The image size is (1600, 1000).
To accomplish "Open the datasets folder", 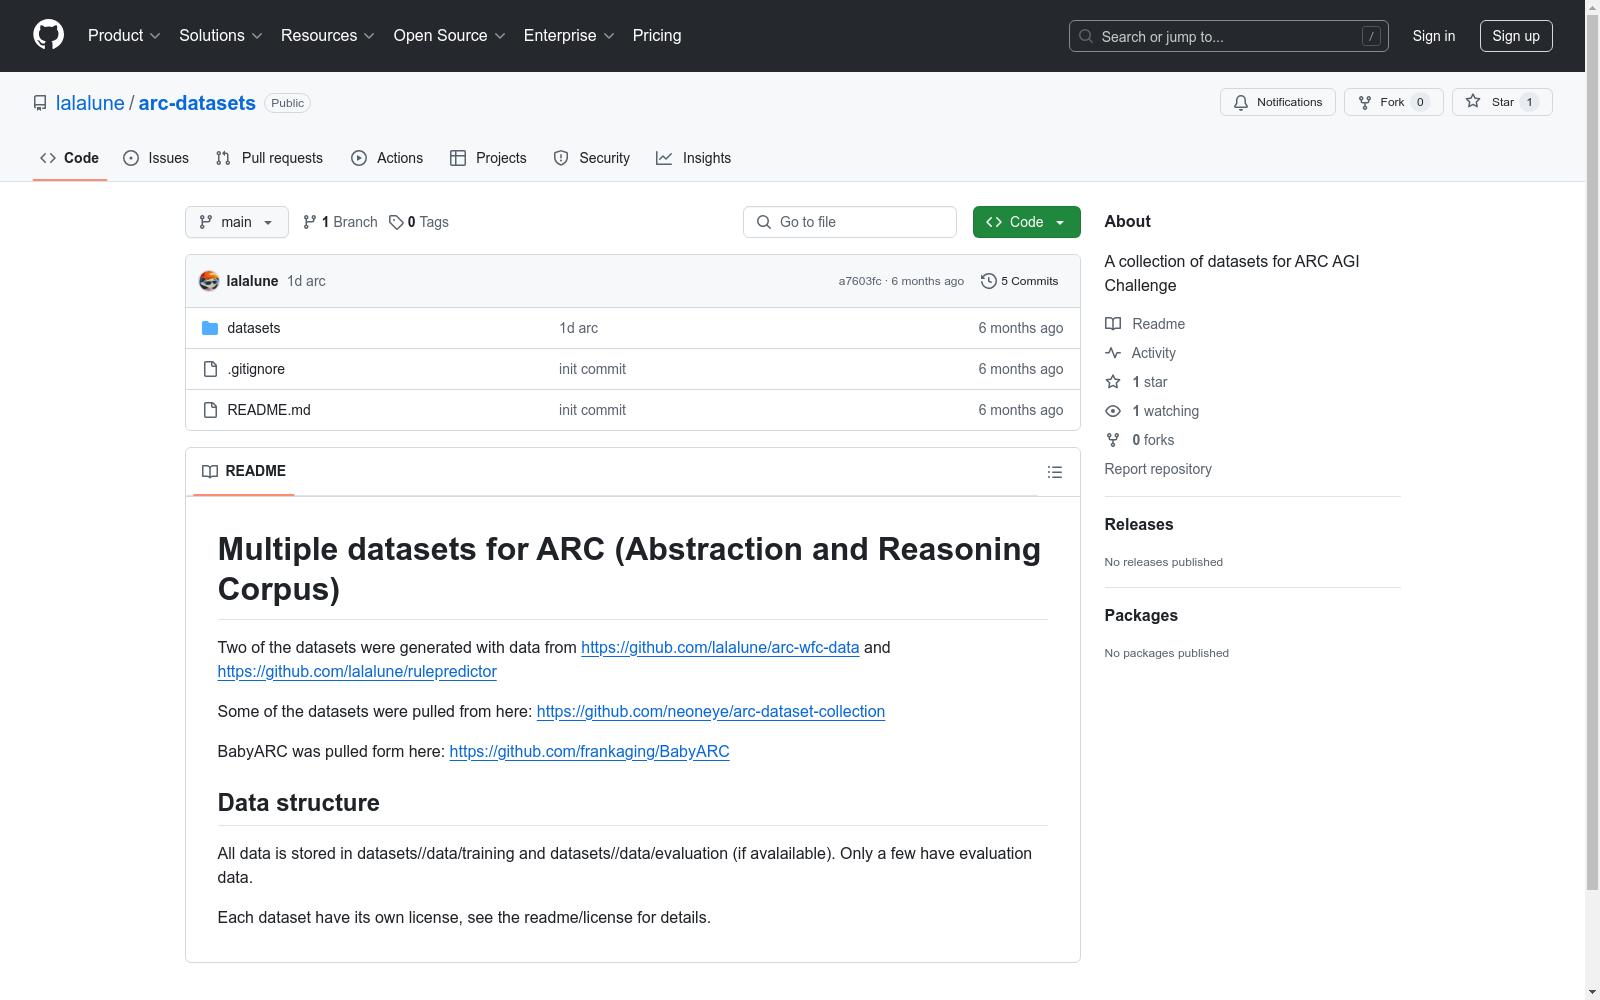I will click(254, 328).
